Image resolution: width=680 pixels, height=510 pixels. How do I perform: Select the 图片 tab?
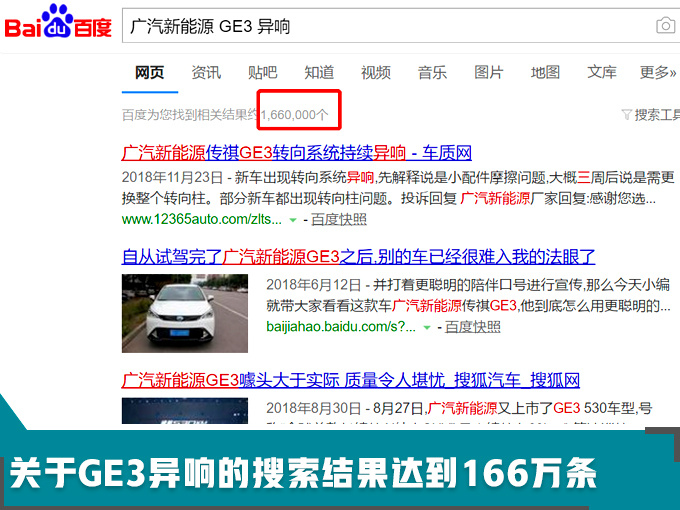pos(489,72)
